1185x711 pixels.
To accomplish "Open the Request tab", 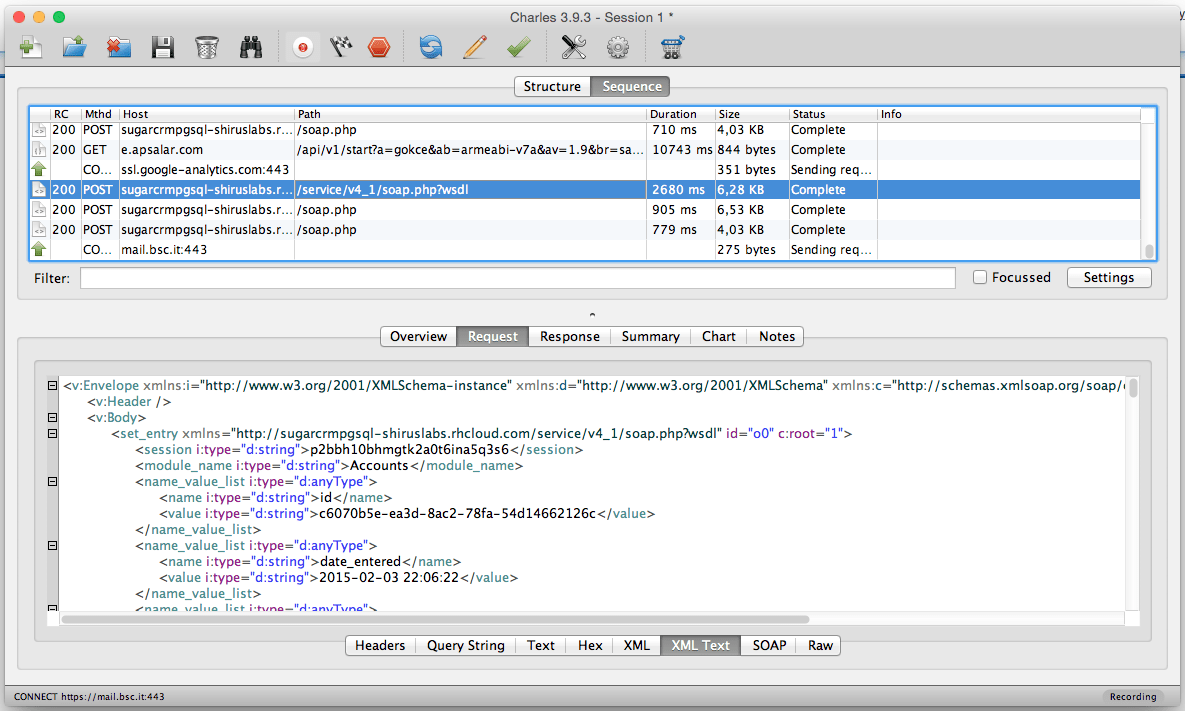I will (x=493, y=336).
